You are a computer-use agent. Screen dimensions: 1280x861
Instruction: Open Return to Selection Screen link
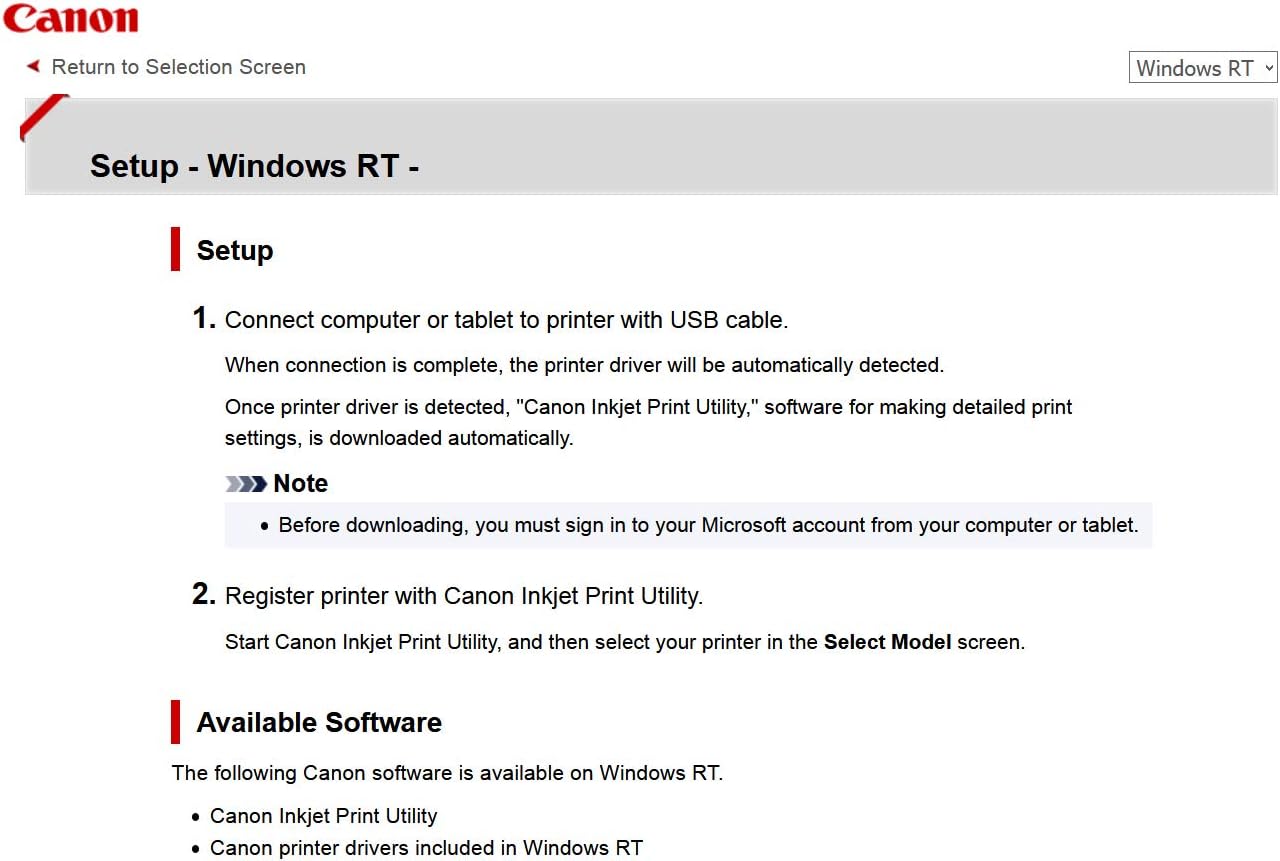click(178, 67)
